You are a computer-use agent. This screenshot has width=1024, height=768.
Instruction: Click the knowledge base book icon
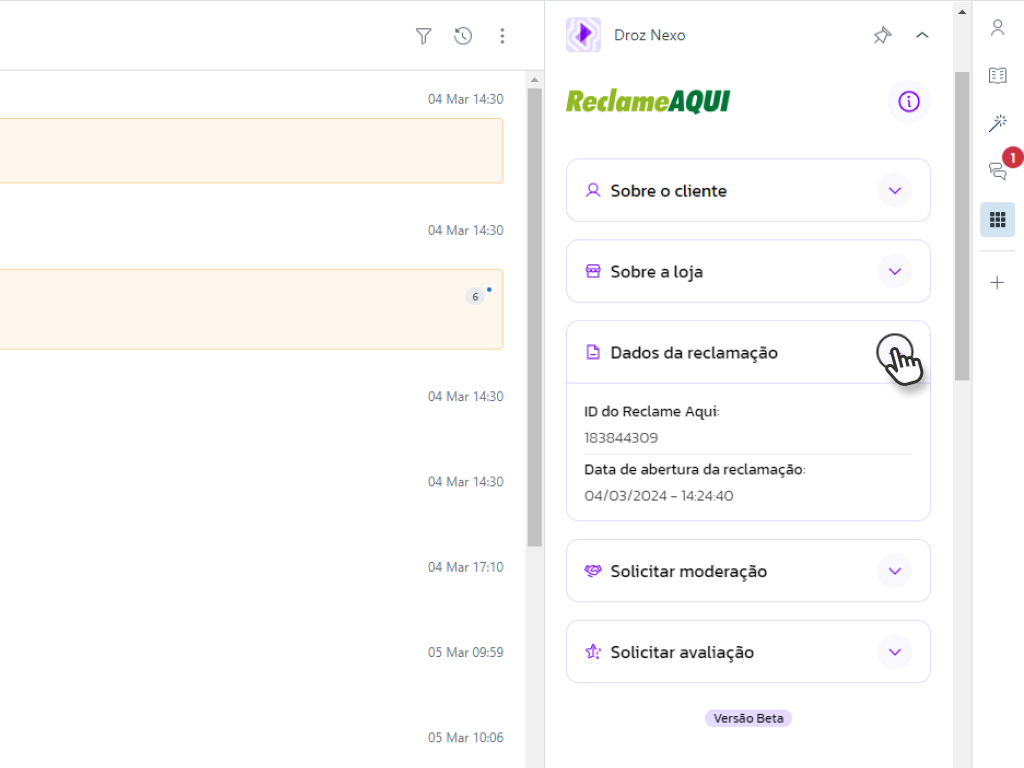click(997, 75)
